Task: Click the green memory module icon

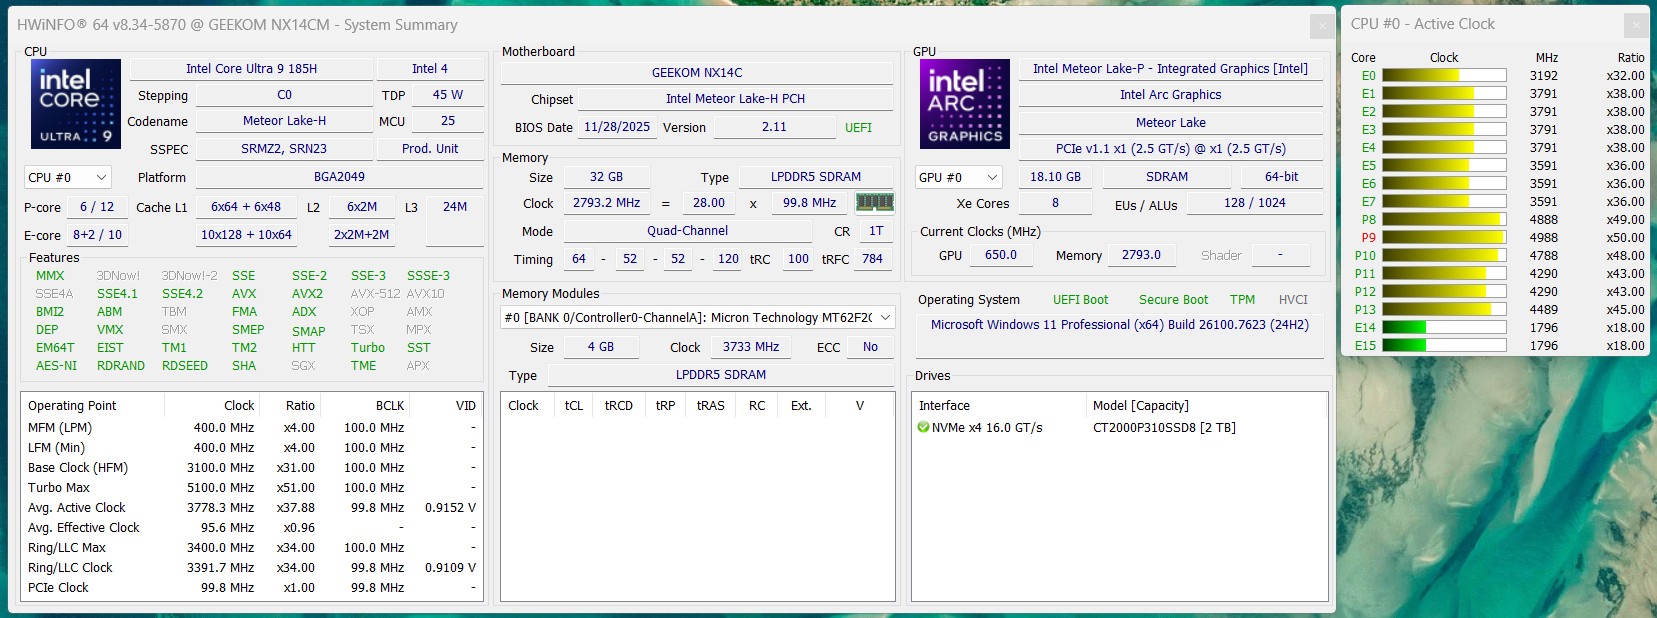Action: click(x=875, y=203)
